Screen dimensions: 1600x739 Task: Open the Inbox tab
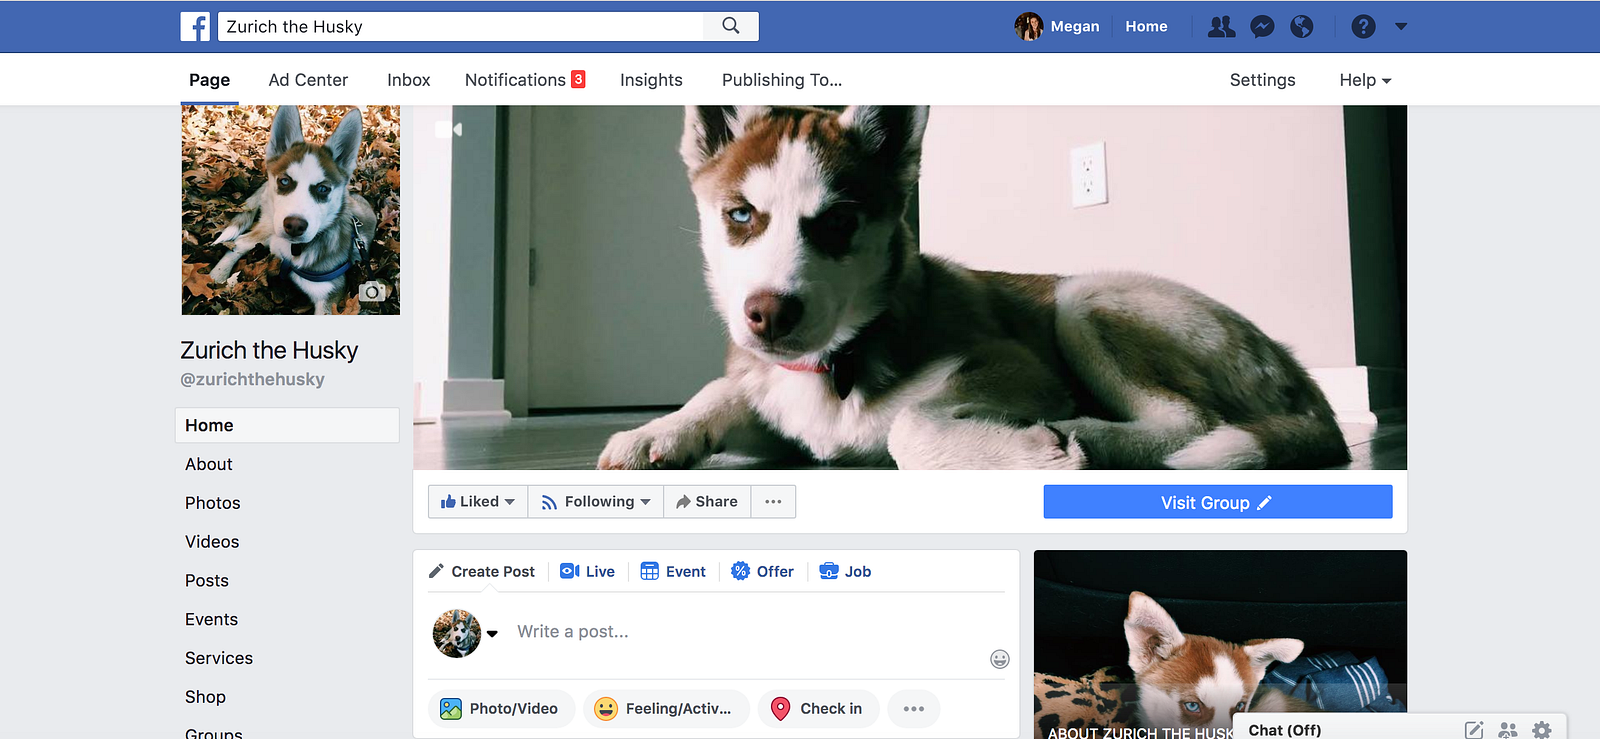(409, 80)
